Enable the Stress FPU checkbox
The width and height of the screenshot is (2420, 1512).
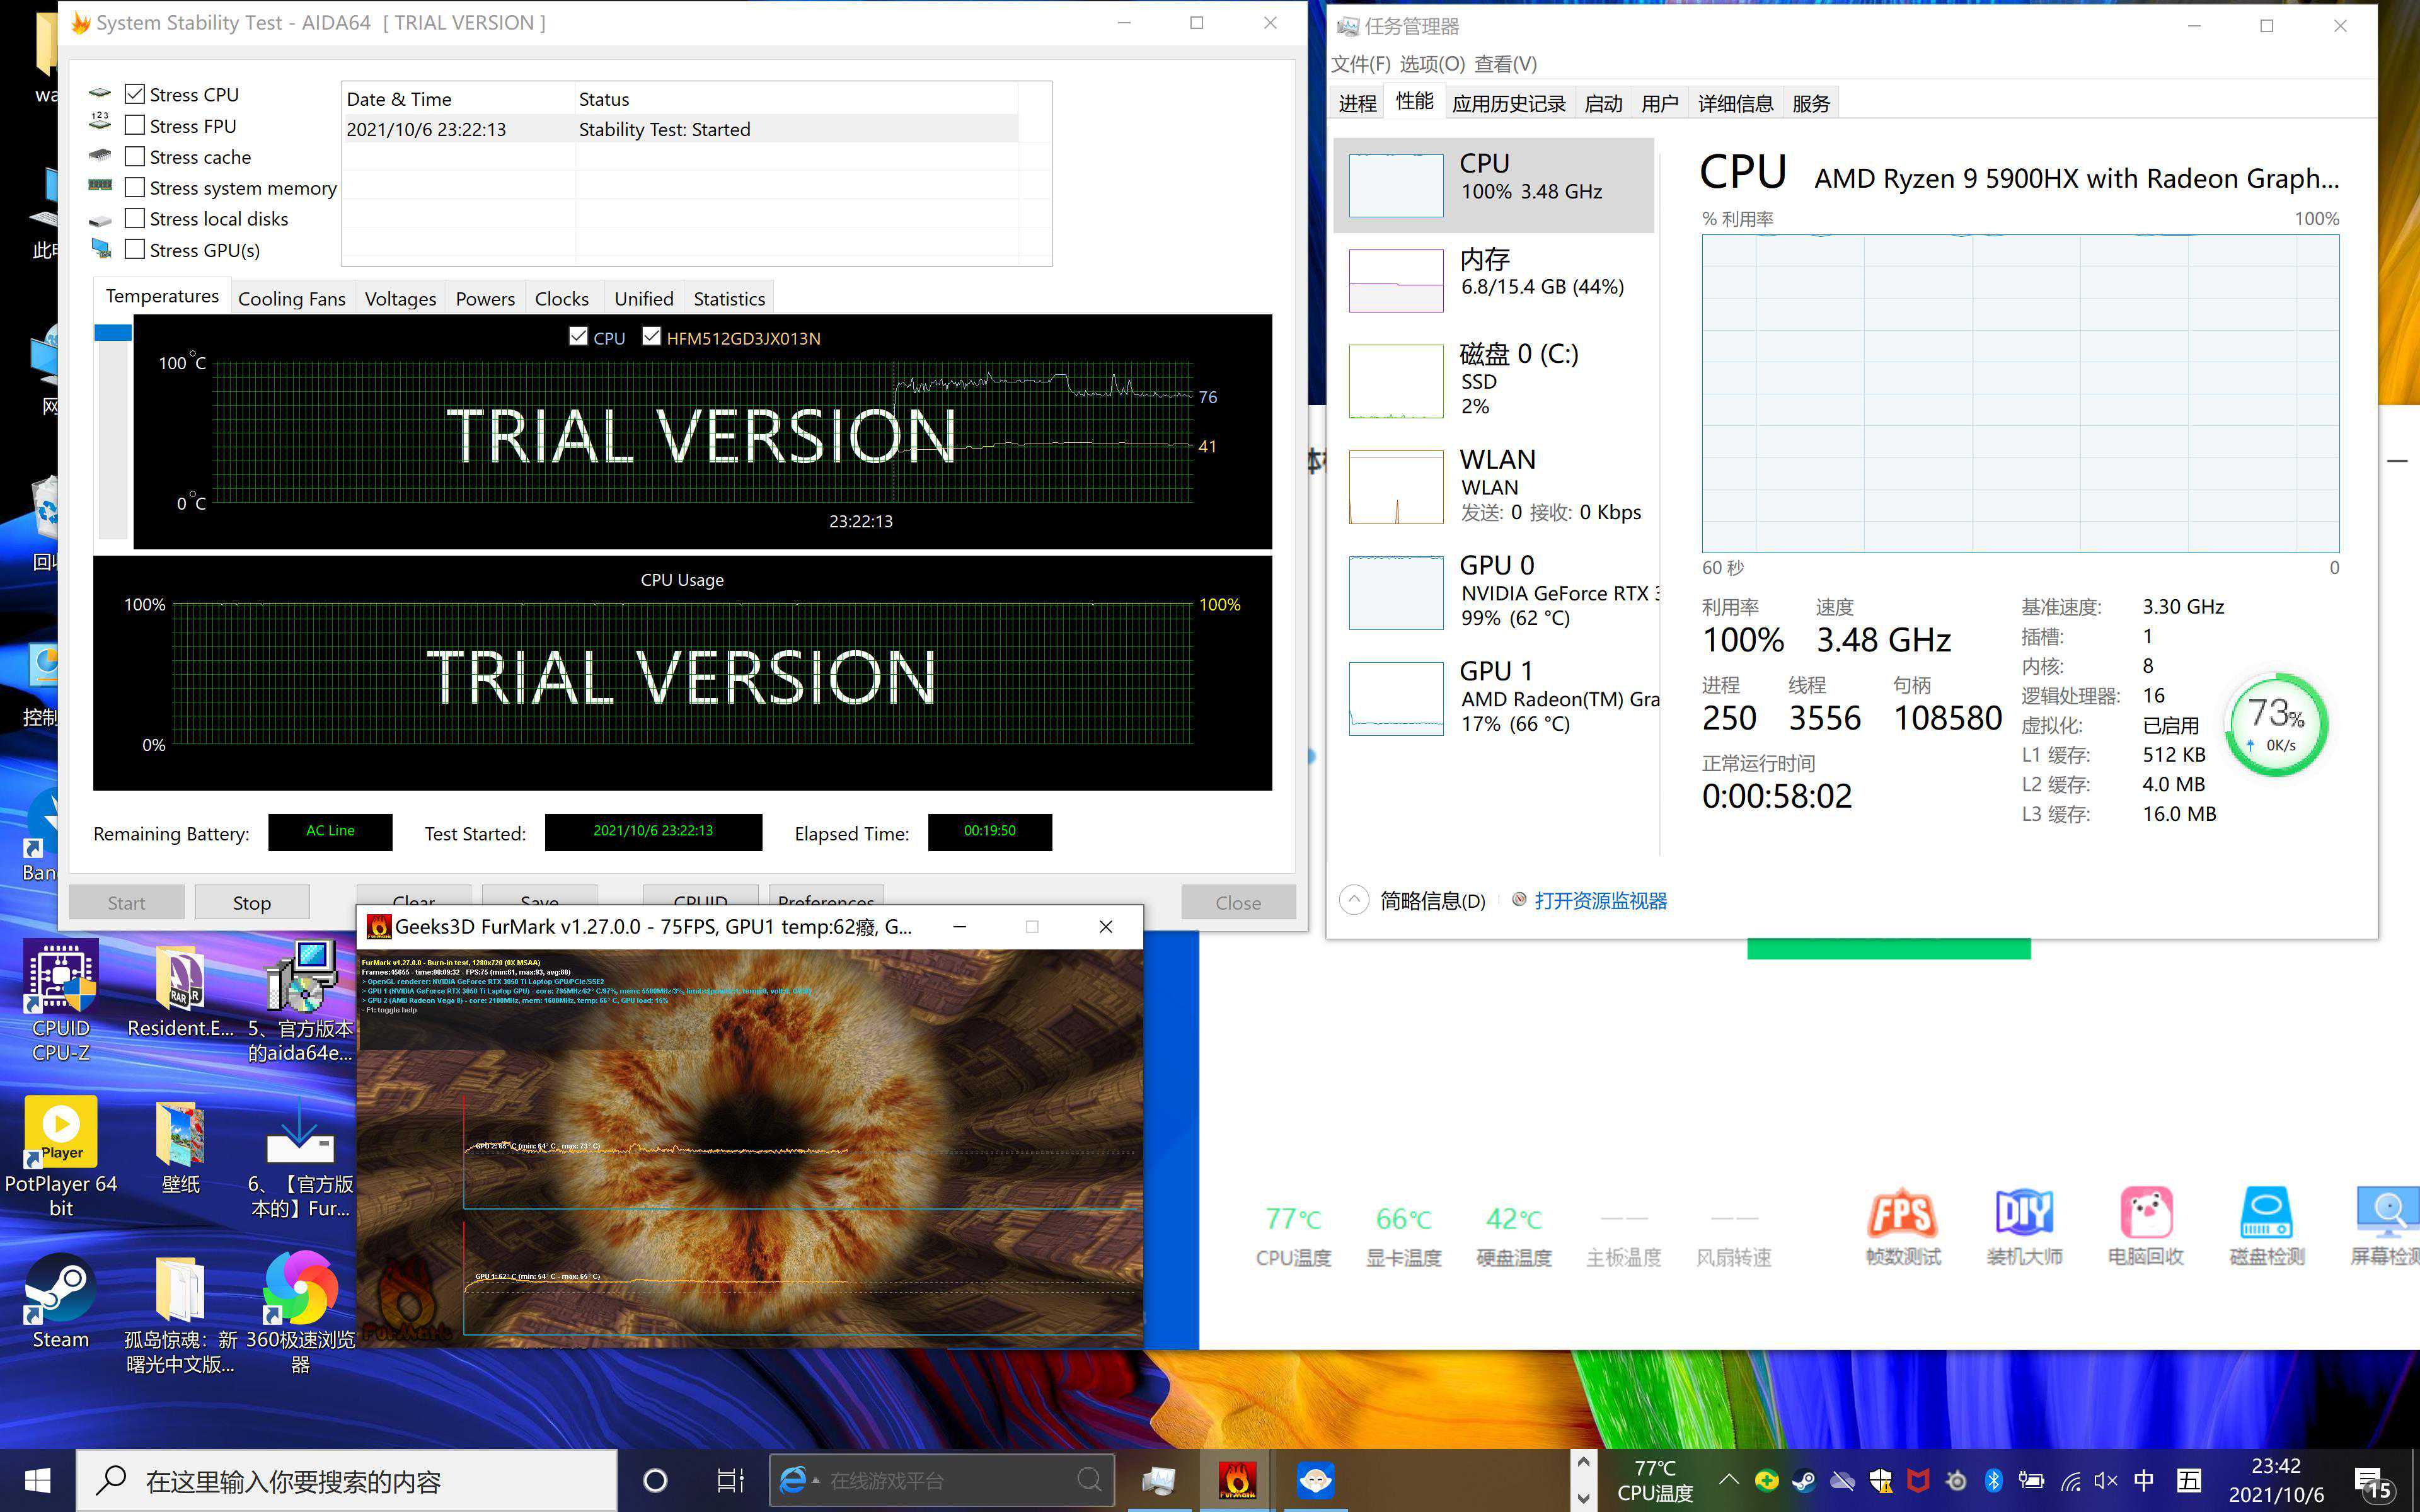point(135,126)
